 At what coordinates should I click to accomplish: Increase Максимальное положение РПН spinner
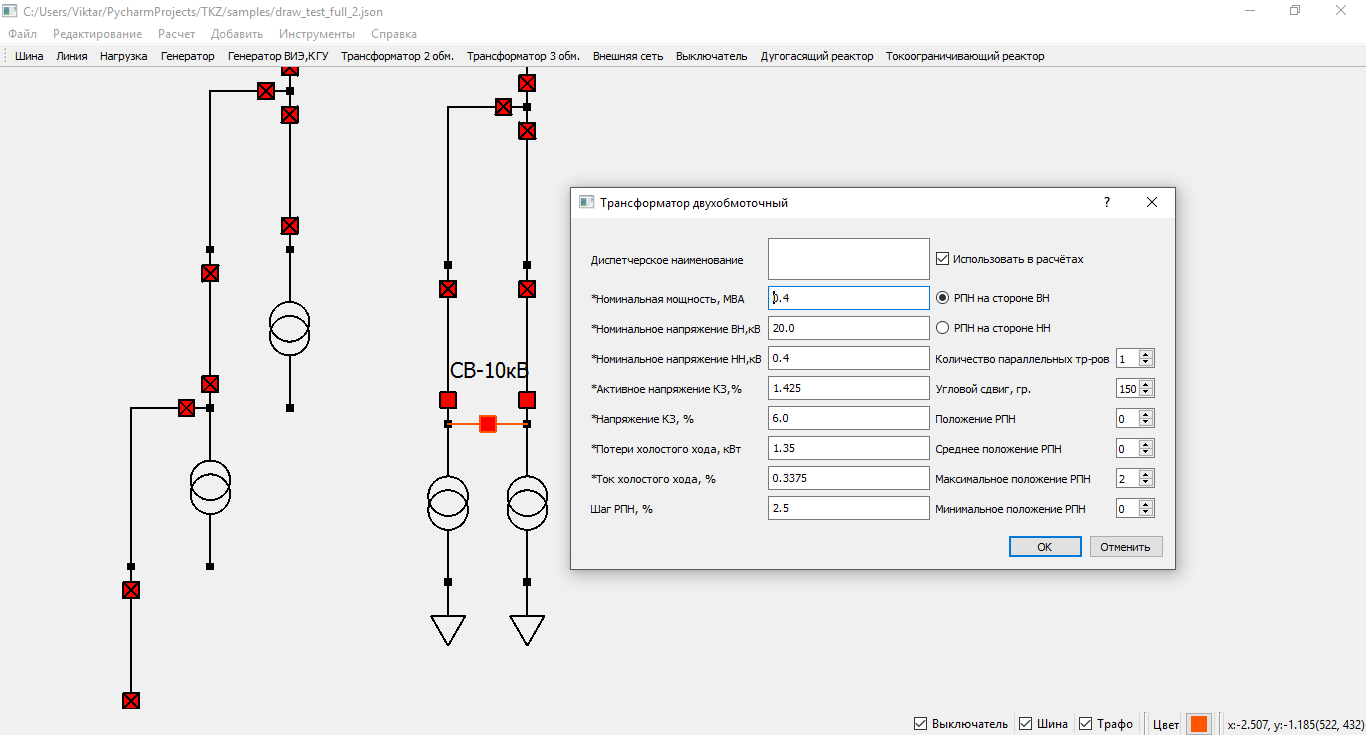1146,474
